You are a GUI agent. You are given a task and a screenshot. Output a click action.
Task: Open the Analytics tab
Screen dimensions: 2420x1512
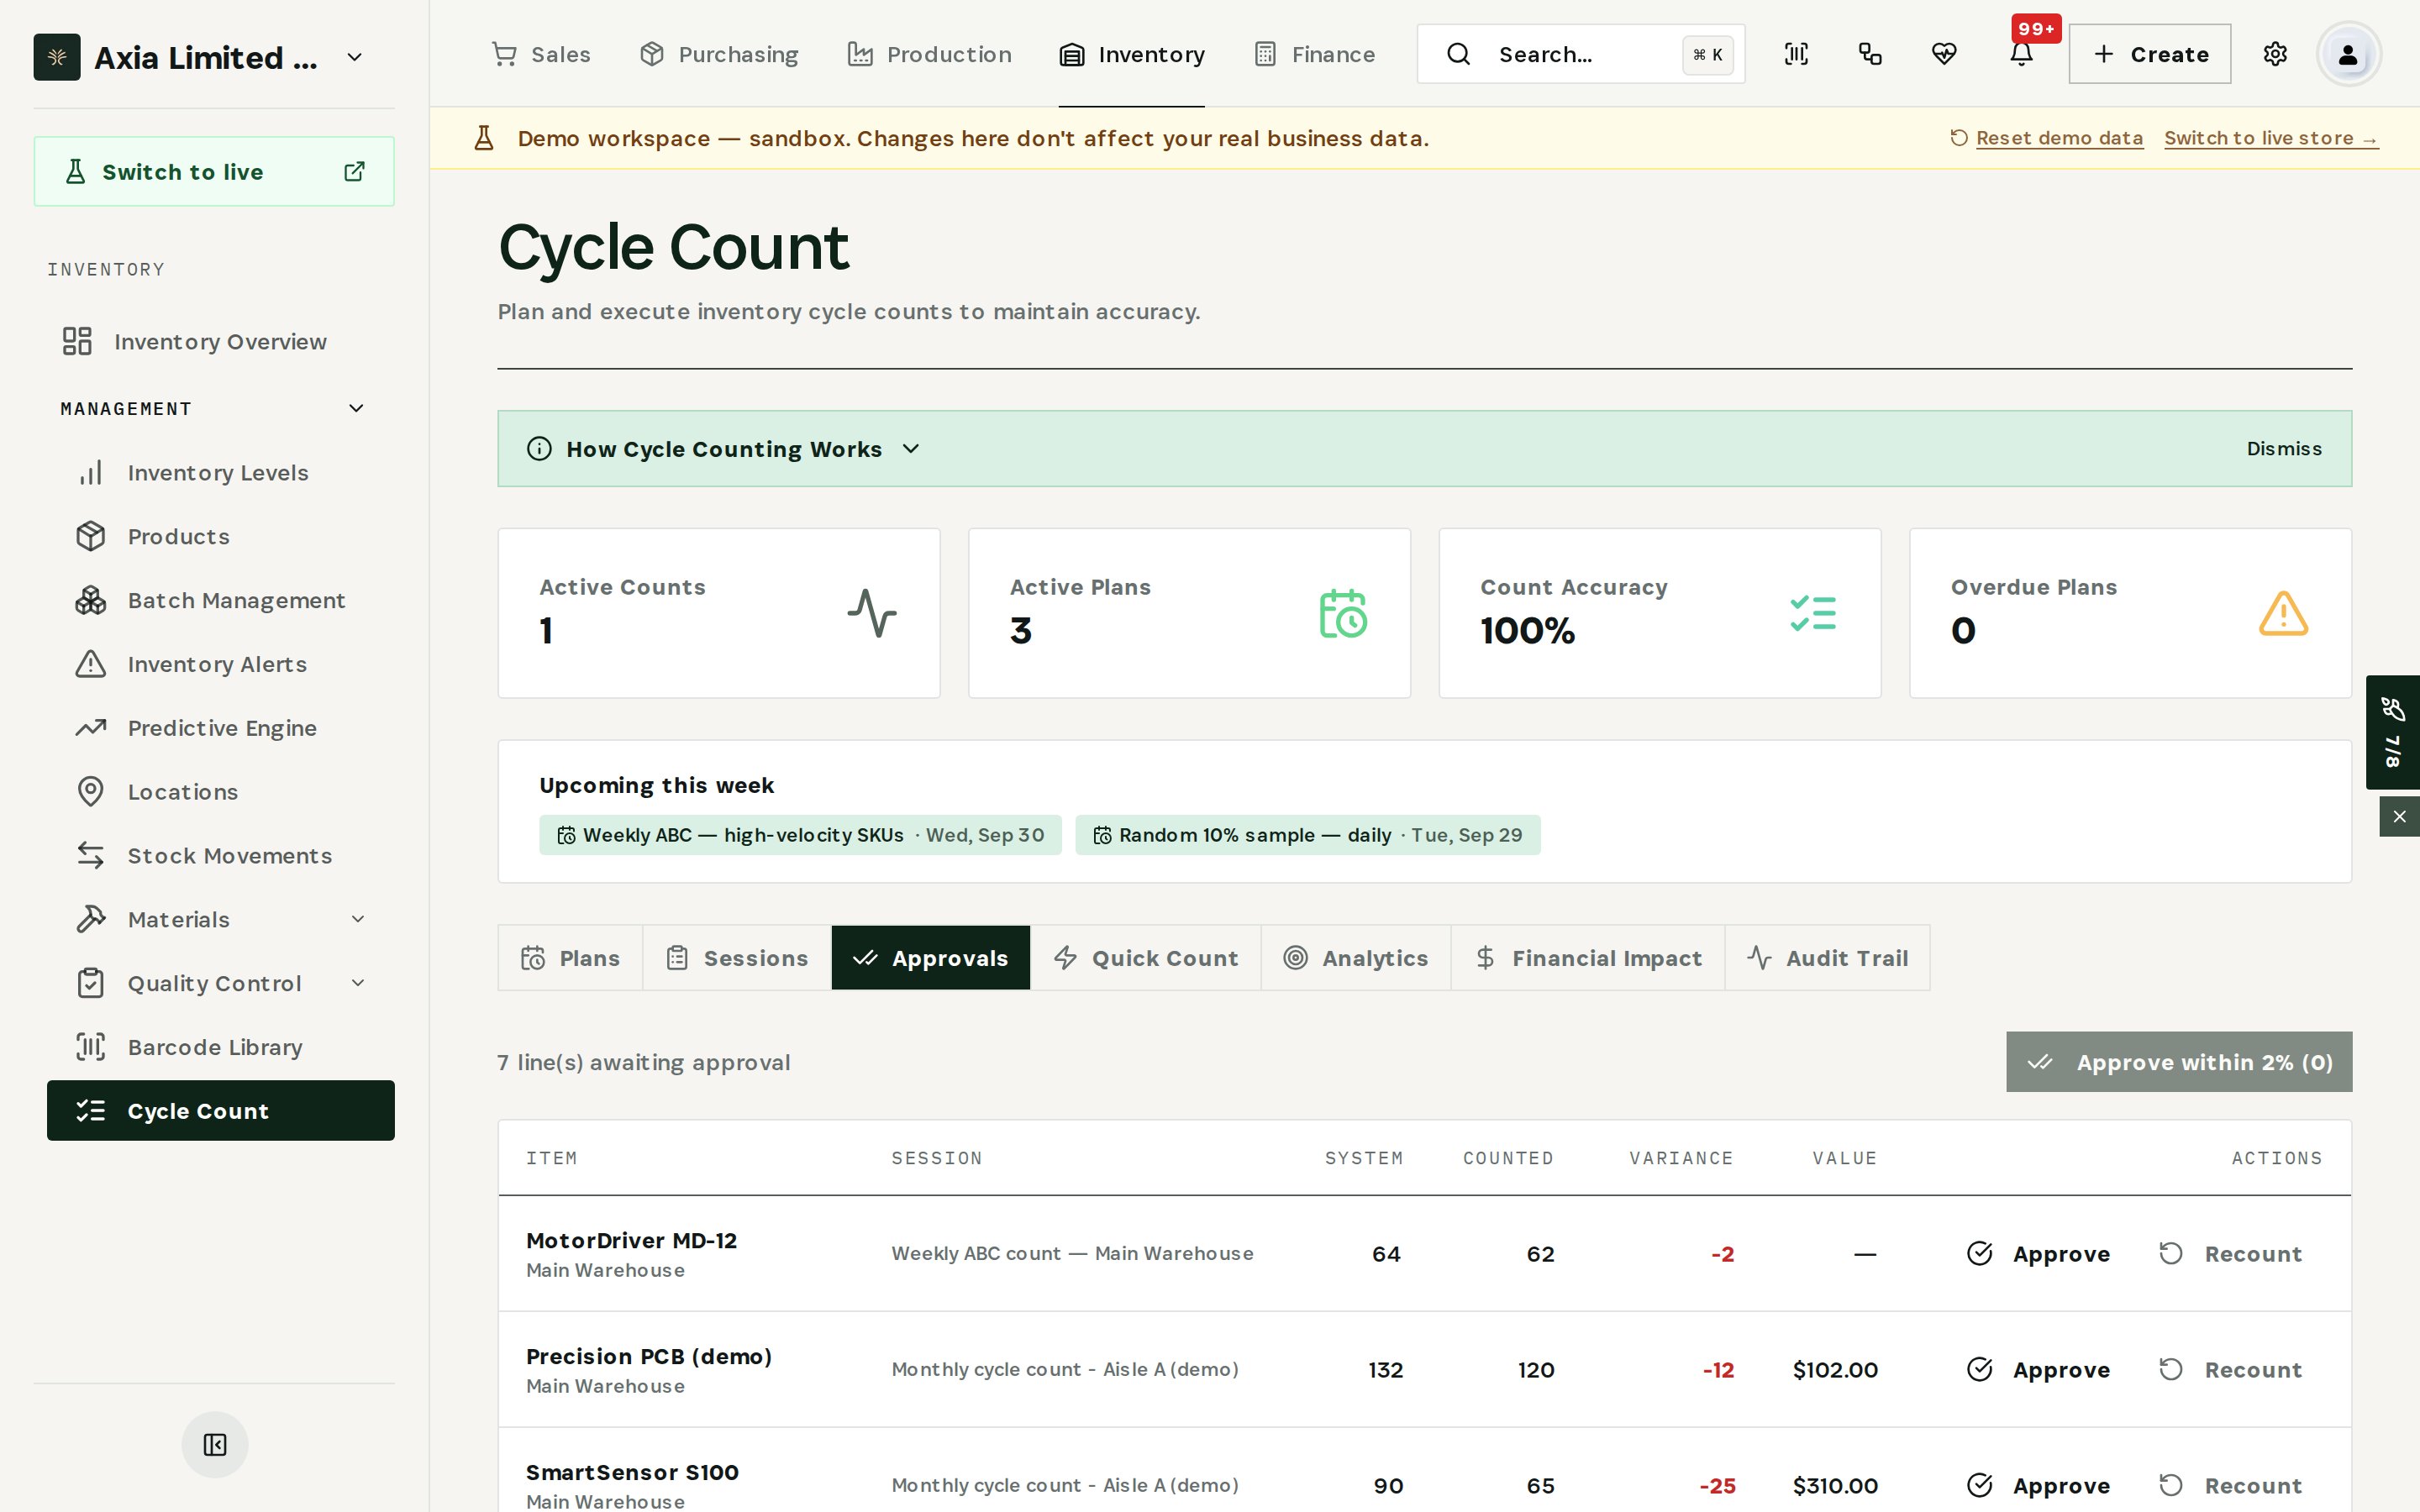pos(1356,958)
